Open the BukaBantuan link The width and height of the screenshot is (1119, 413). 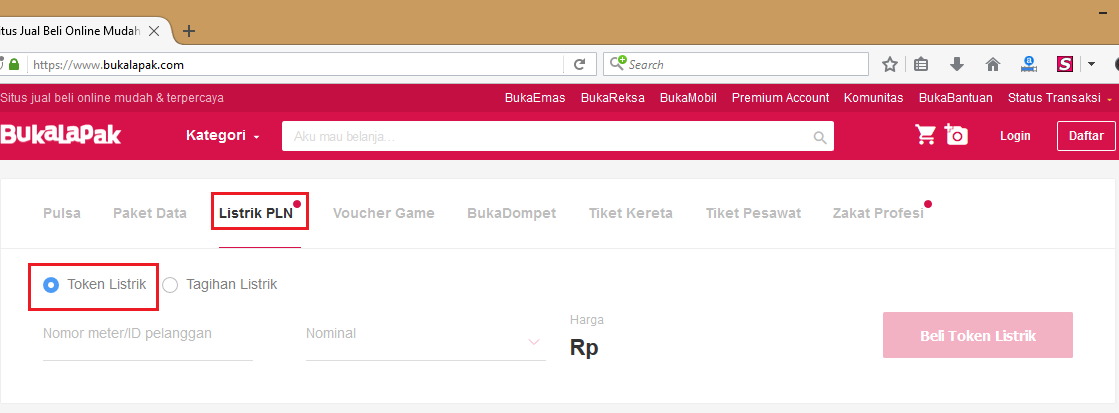956,98
